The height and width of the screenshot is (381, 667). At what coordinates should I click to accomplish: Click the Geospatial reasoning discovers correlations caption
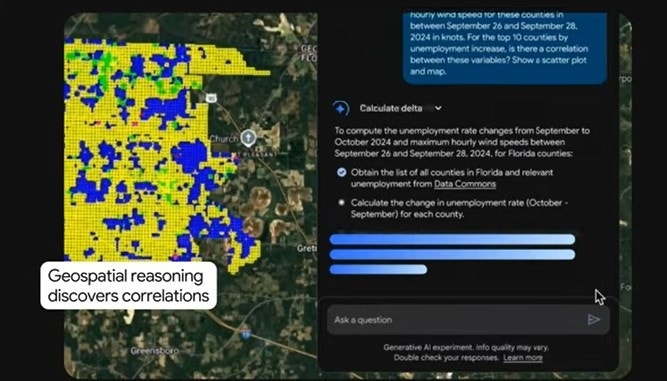[x=128, y=285]
